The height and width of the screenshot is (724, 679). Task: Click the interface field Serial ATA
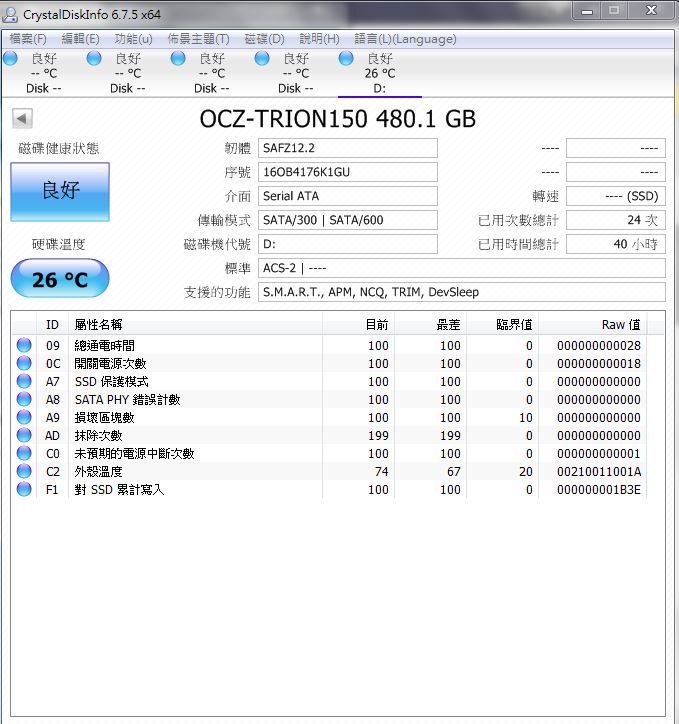pyautogui.click(x=348, y=196)
